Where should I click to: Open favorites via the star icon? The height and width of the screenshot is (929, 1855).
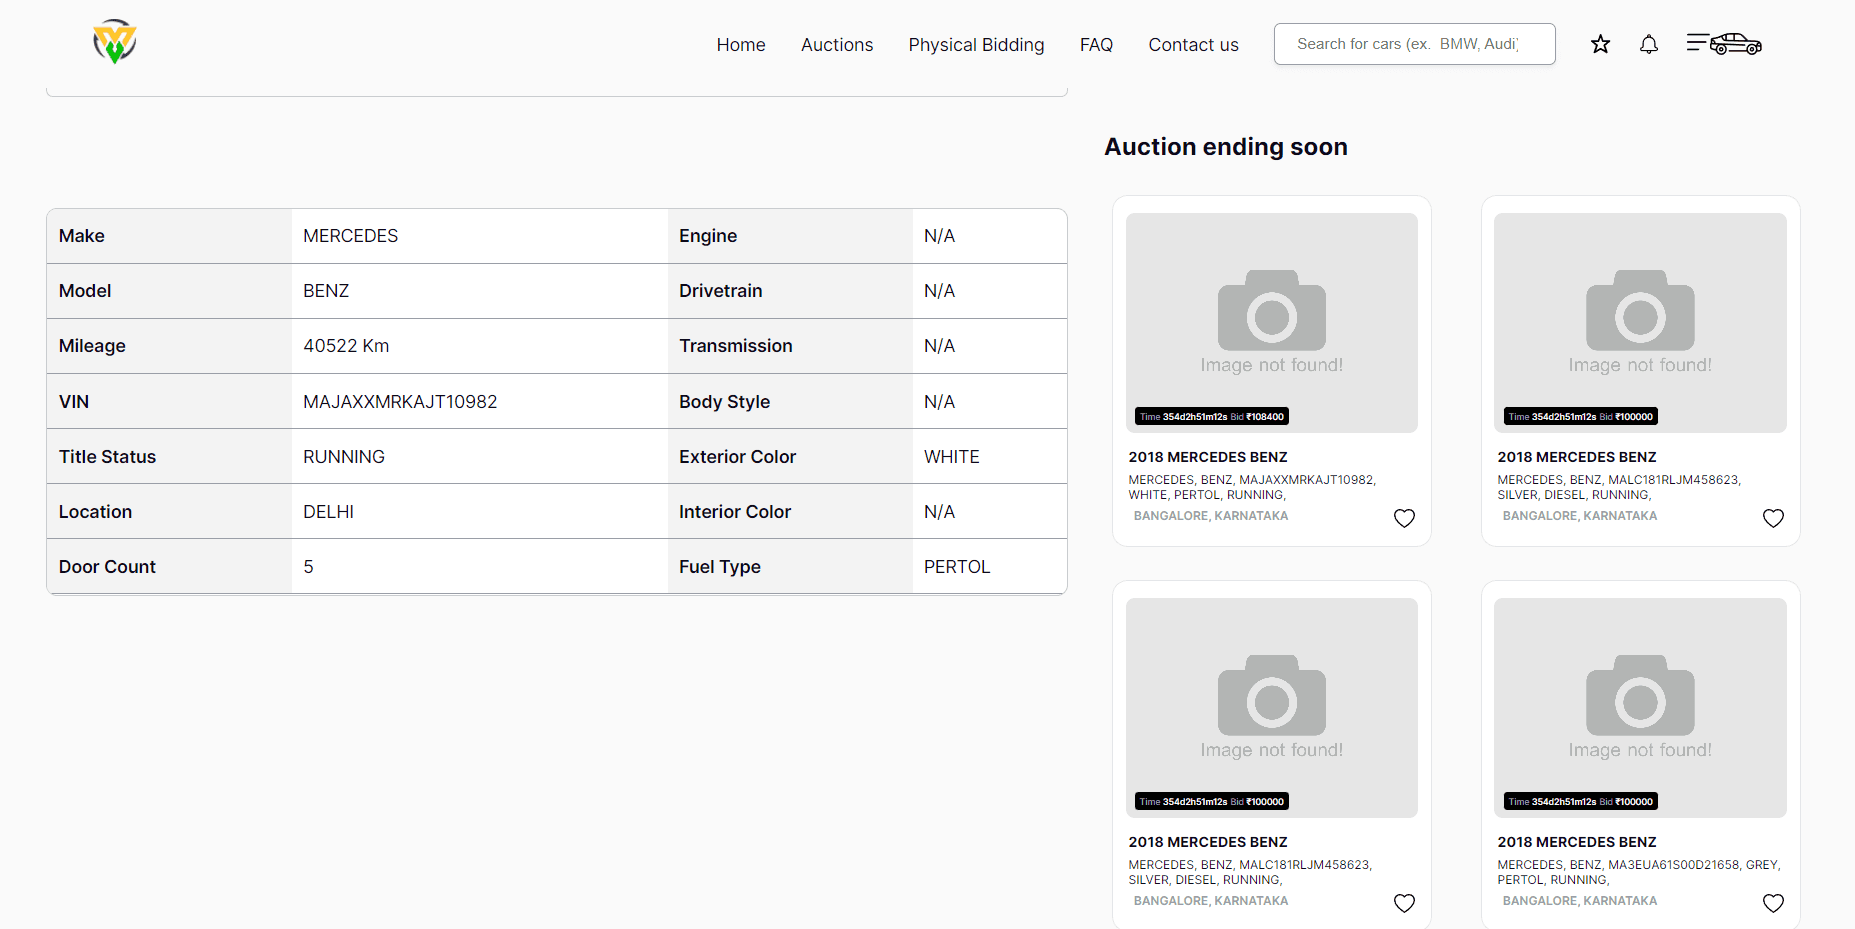click(1600, 44)
